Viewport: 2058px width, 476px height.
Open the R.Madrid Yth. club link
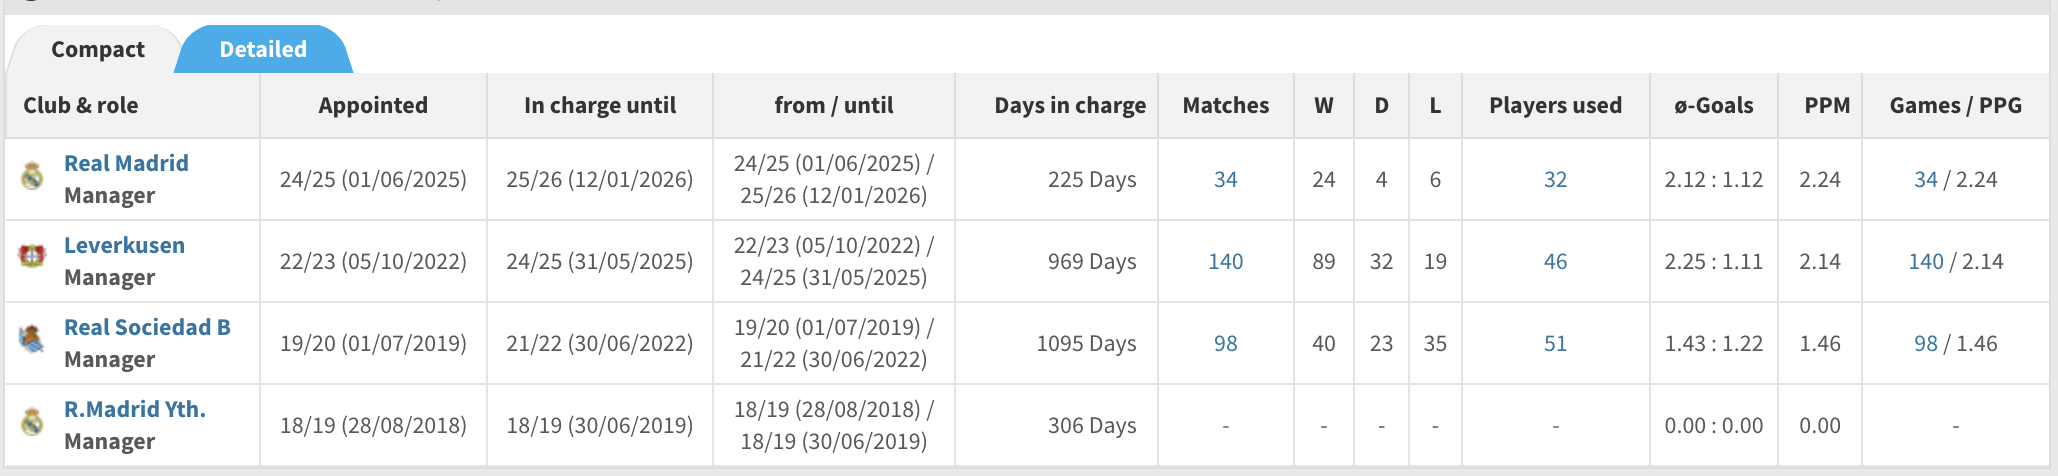tap(135, 409)
